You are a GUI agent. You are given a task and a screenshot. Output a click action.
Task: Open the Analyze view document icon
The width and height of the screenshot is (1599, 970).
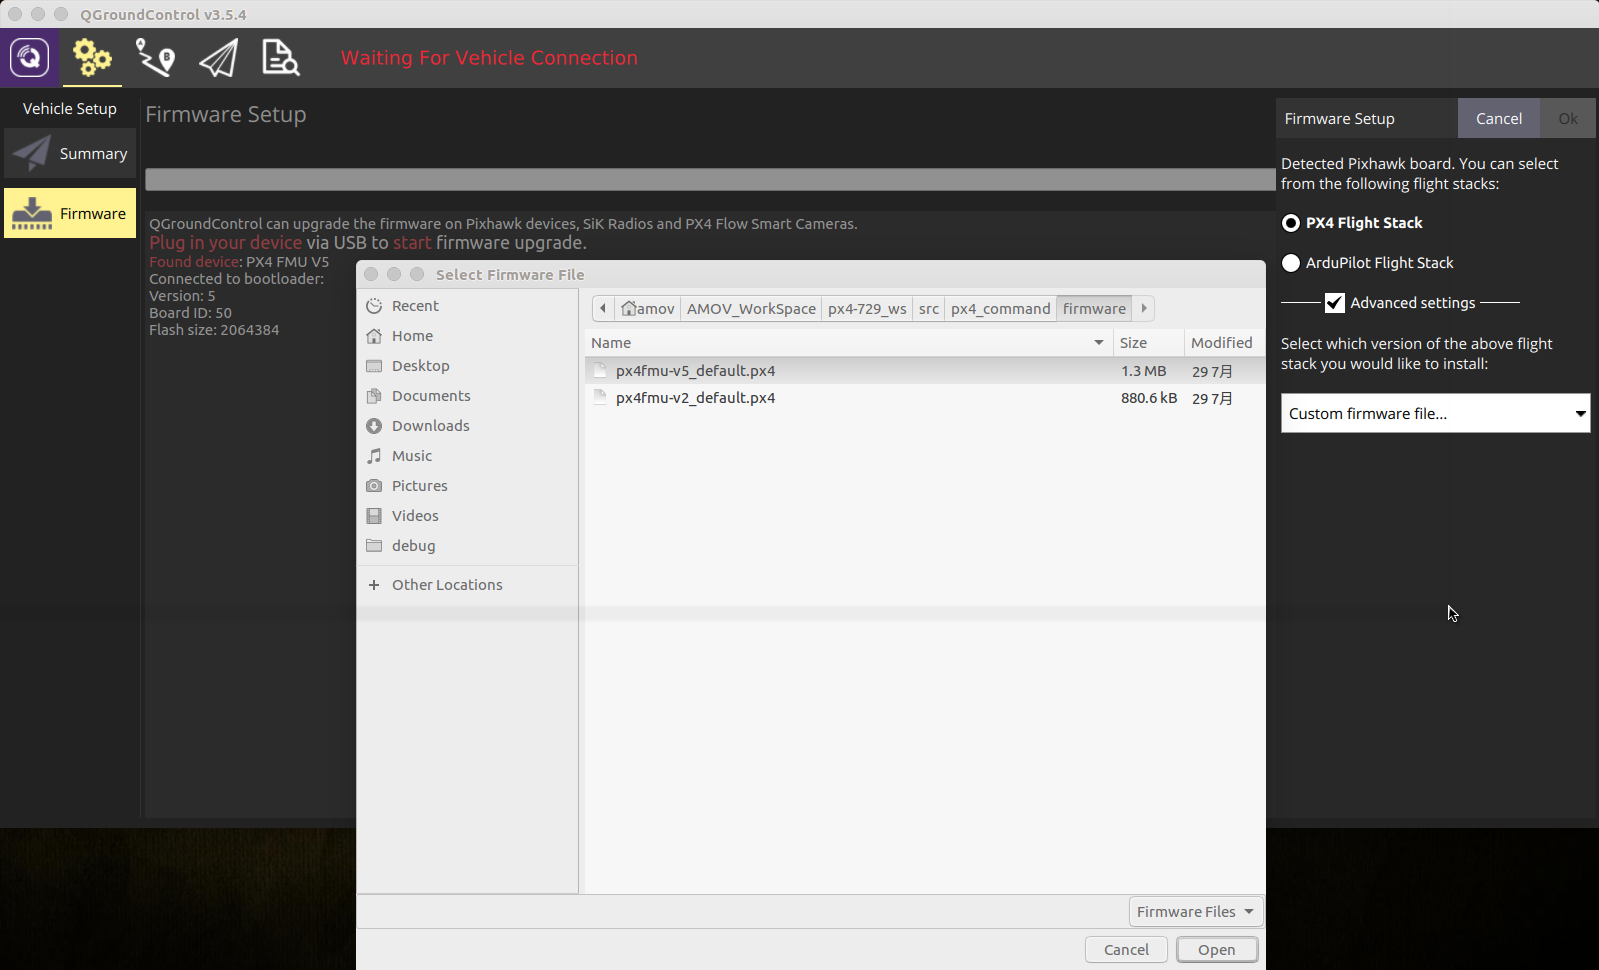click(280, 58)
